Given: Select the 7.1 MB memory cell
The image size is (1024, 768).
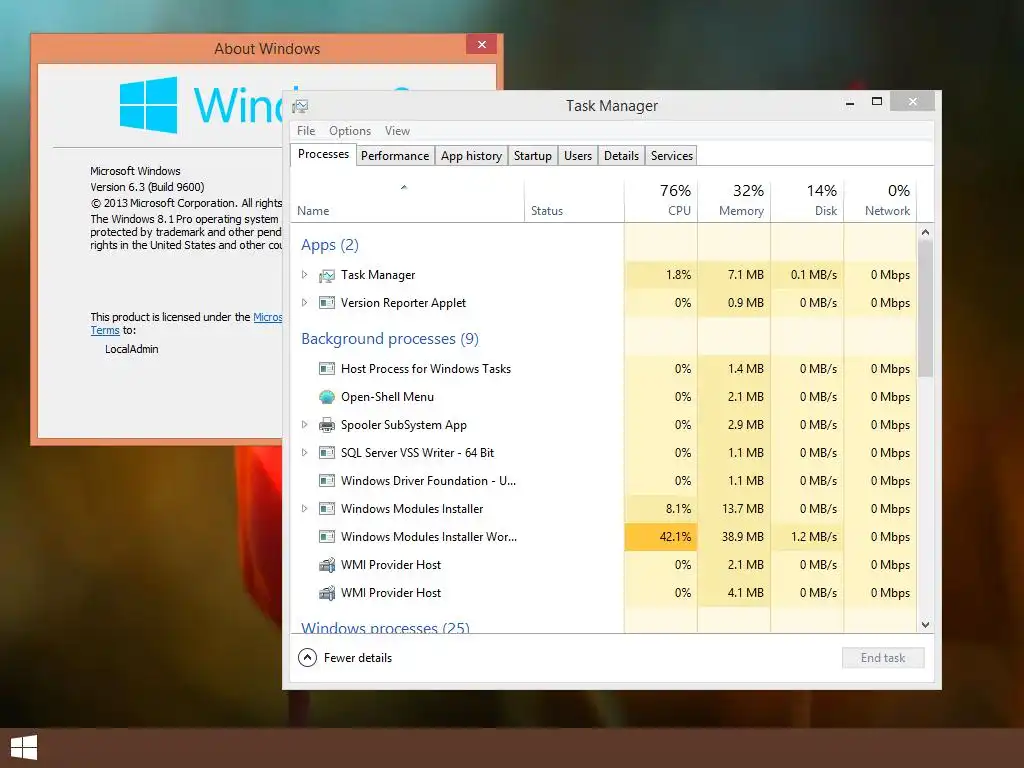Looking at the screenshot, I should (734, 275).
